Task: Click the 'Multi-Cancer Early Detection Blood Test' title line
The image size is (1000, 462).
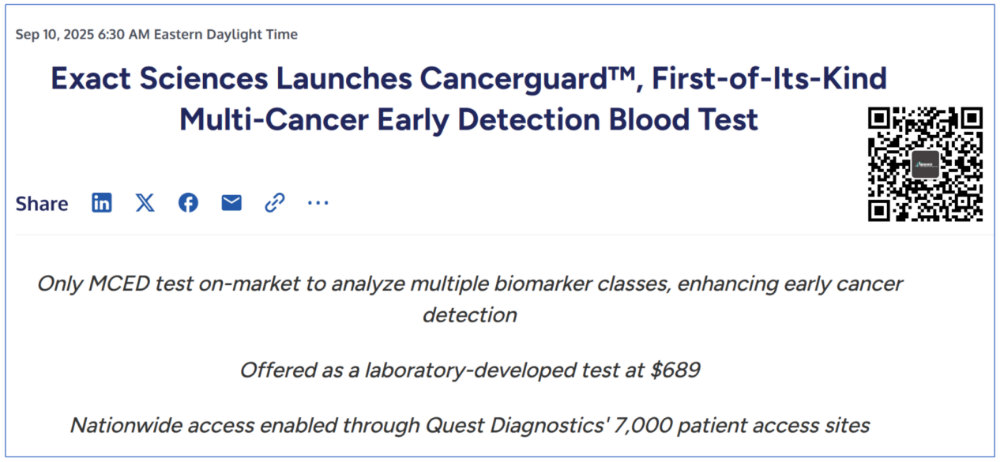Action: (469, 119)
